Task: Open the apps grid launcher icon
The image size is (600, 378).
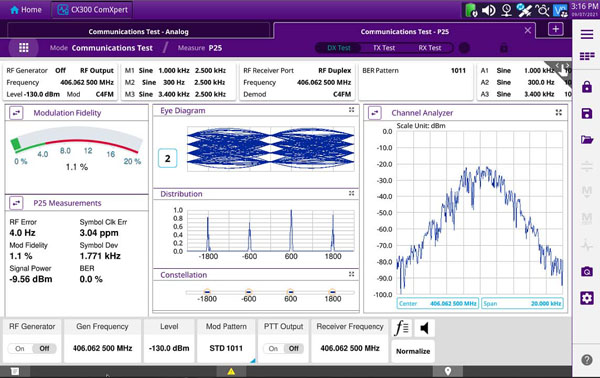Action: [x=24, y=47]
